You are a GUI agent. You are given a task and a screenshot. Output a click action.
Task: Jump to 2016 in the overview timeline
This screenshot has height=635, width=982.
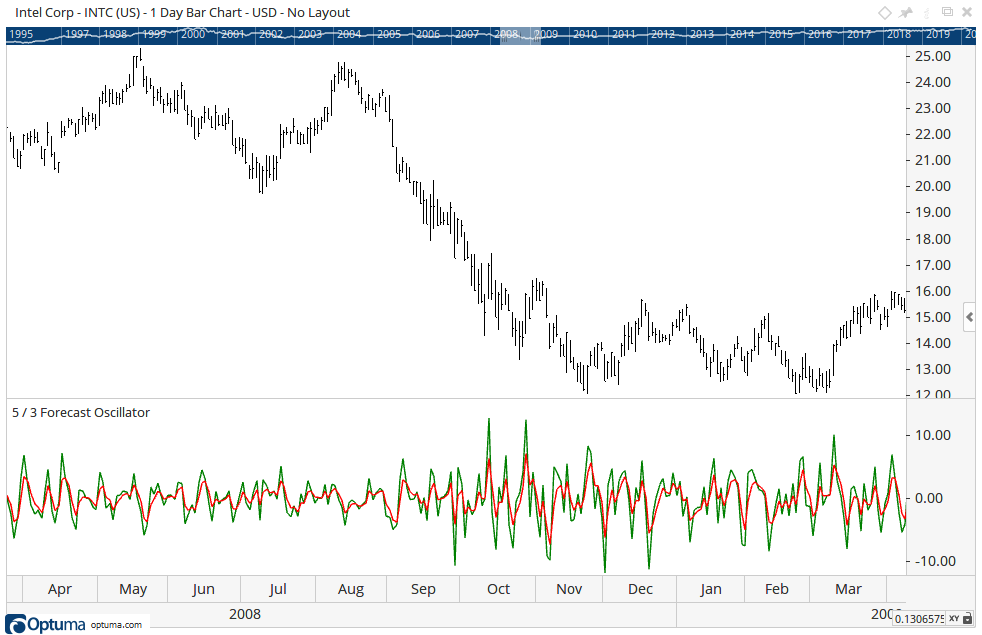coord(820,34)
